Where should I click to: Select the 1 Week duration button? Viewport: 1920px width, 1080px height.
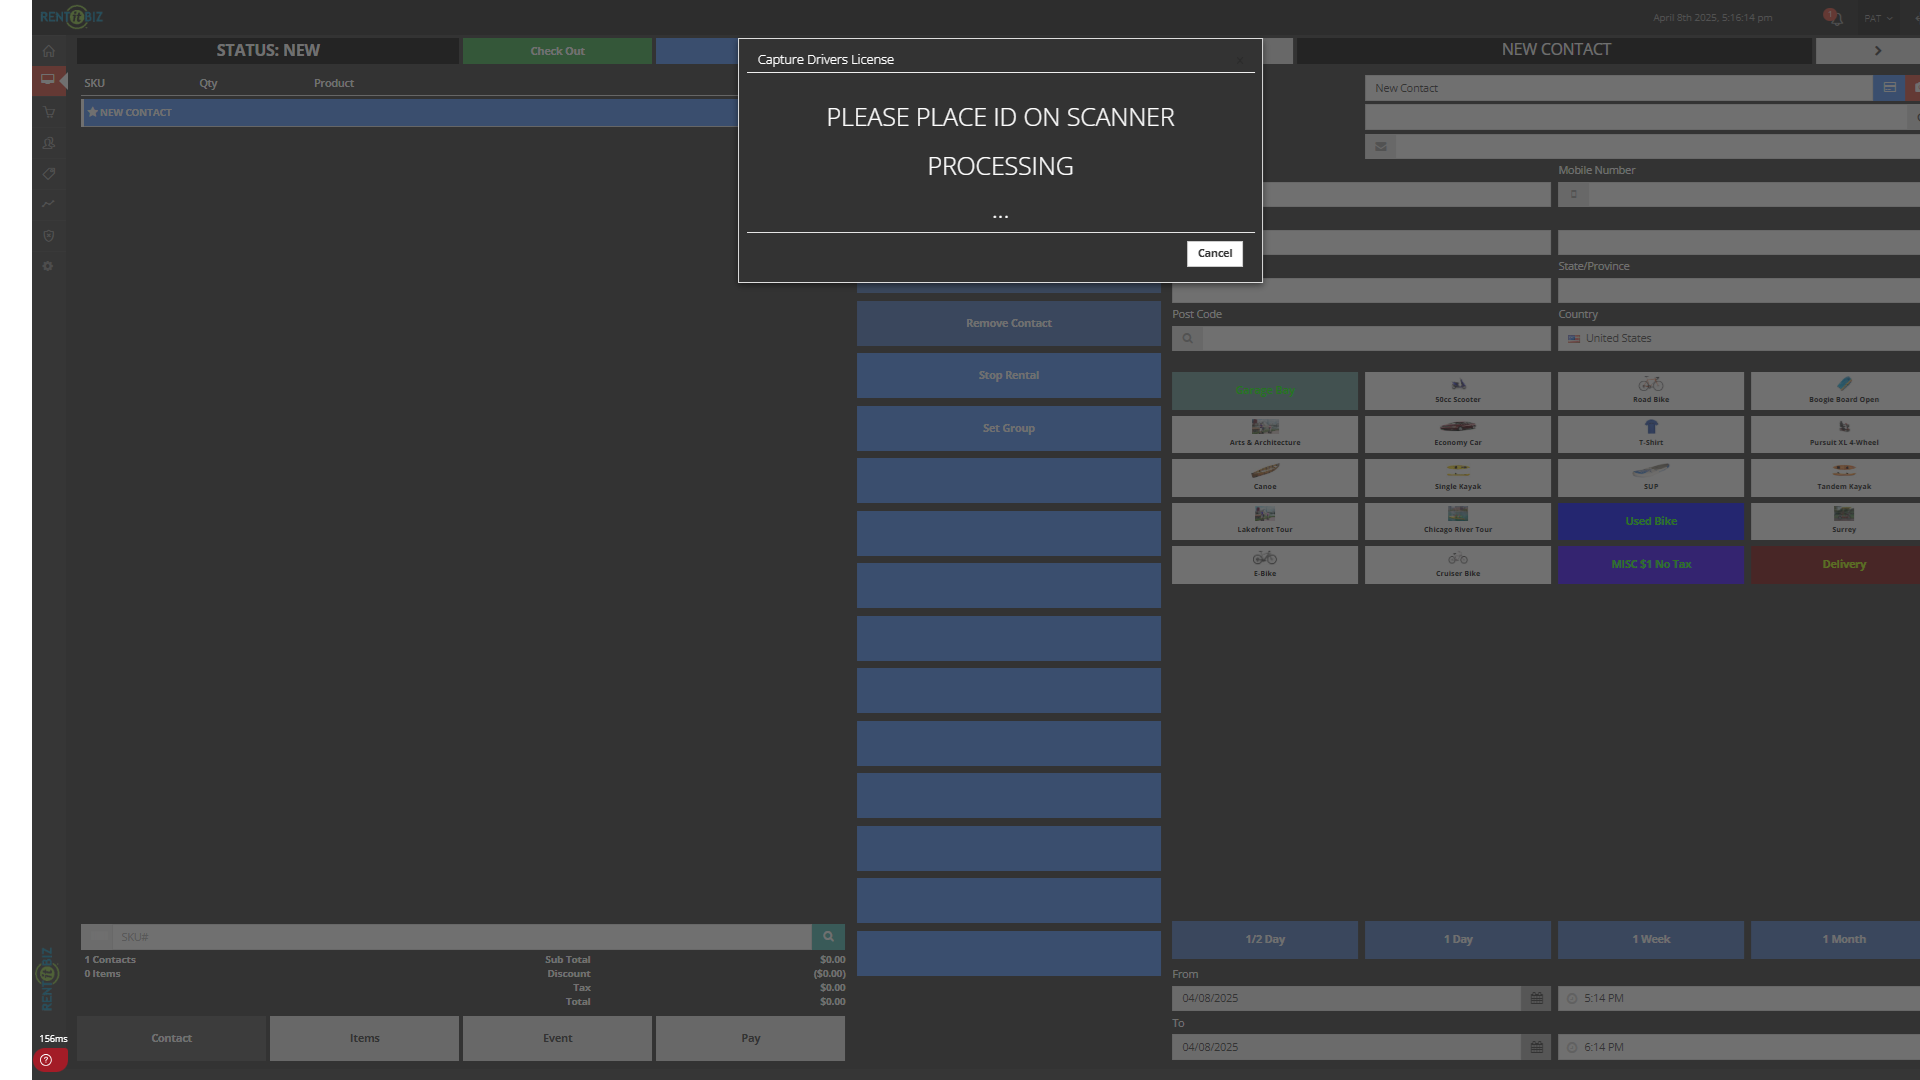pos(1650,939)
